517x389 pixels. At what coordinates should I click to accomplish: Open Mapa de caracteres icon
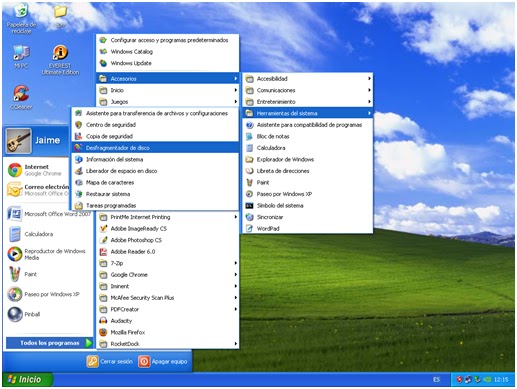pos(78,182)
